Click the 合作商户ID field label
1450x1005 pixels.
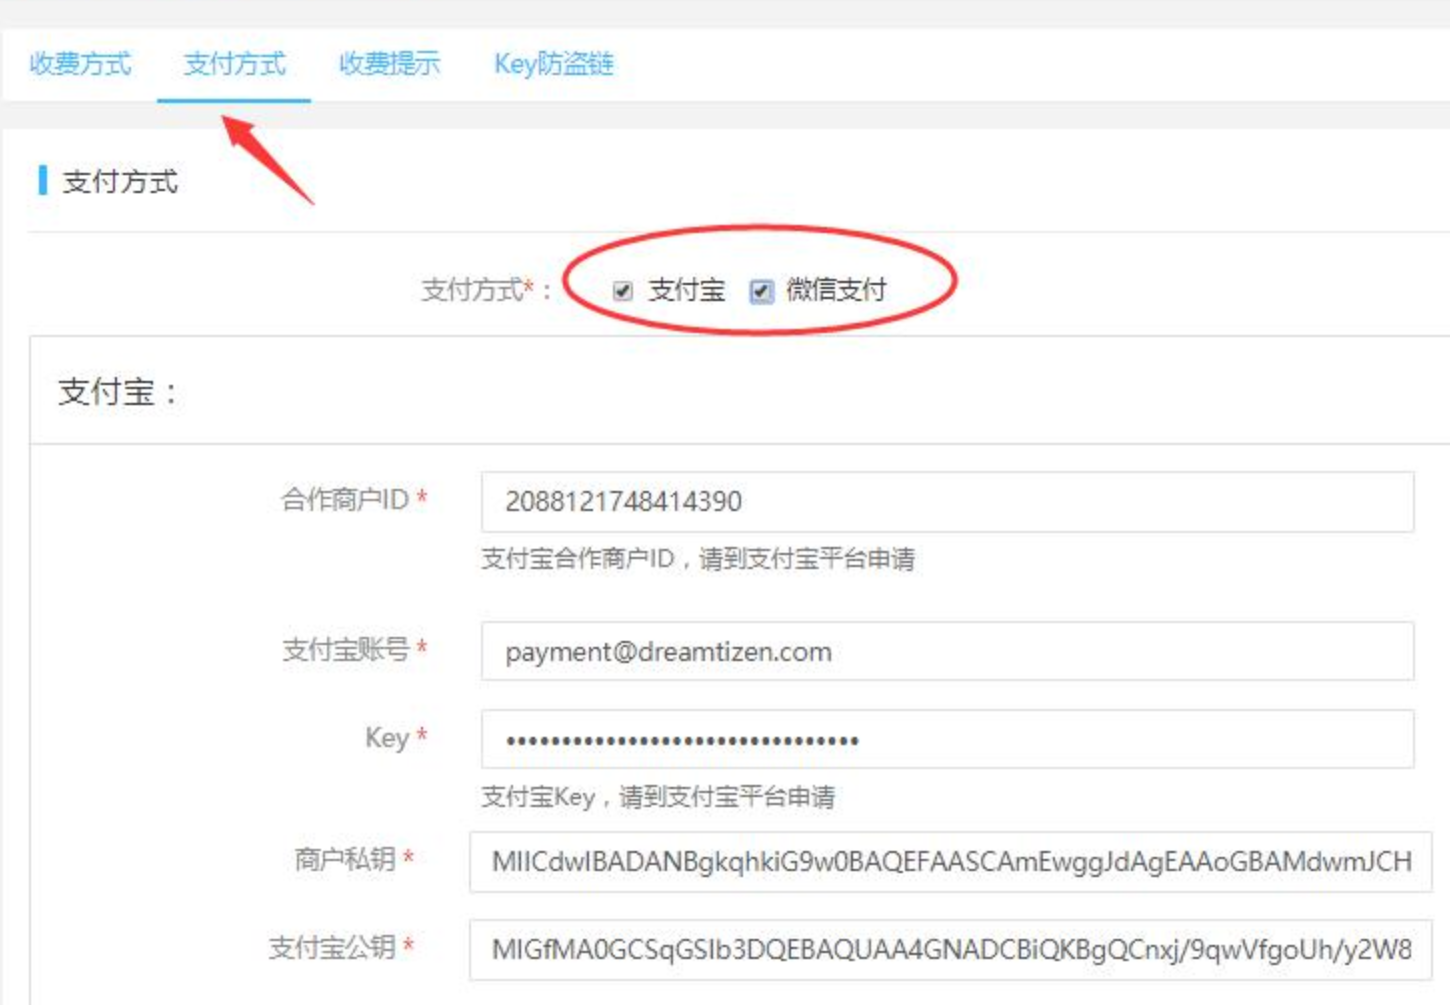point(345,499)
